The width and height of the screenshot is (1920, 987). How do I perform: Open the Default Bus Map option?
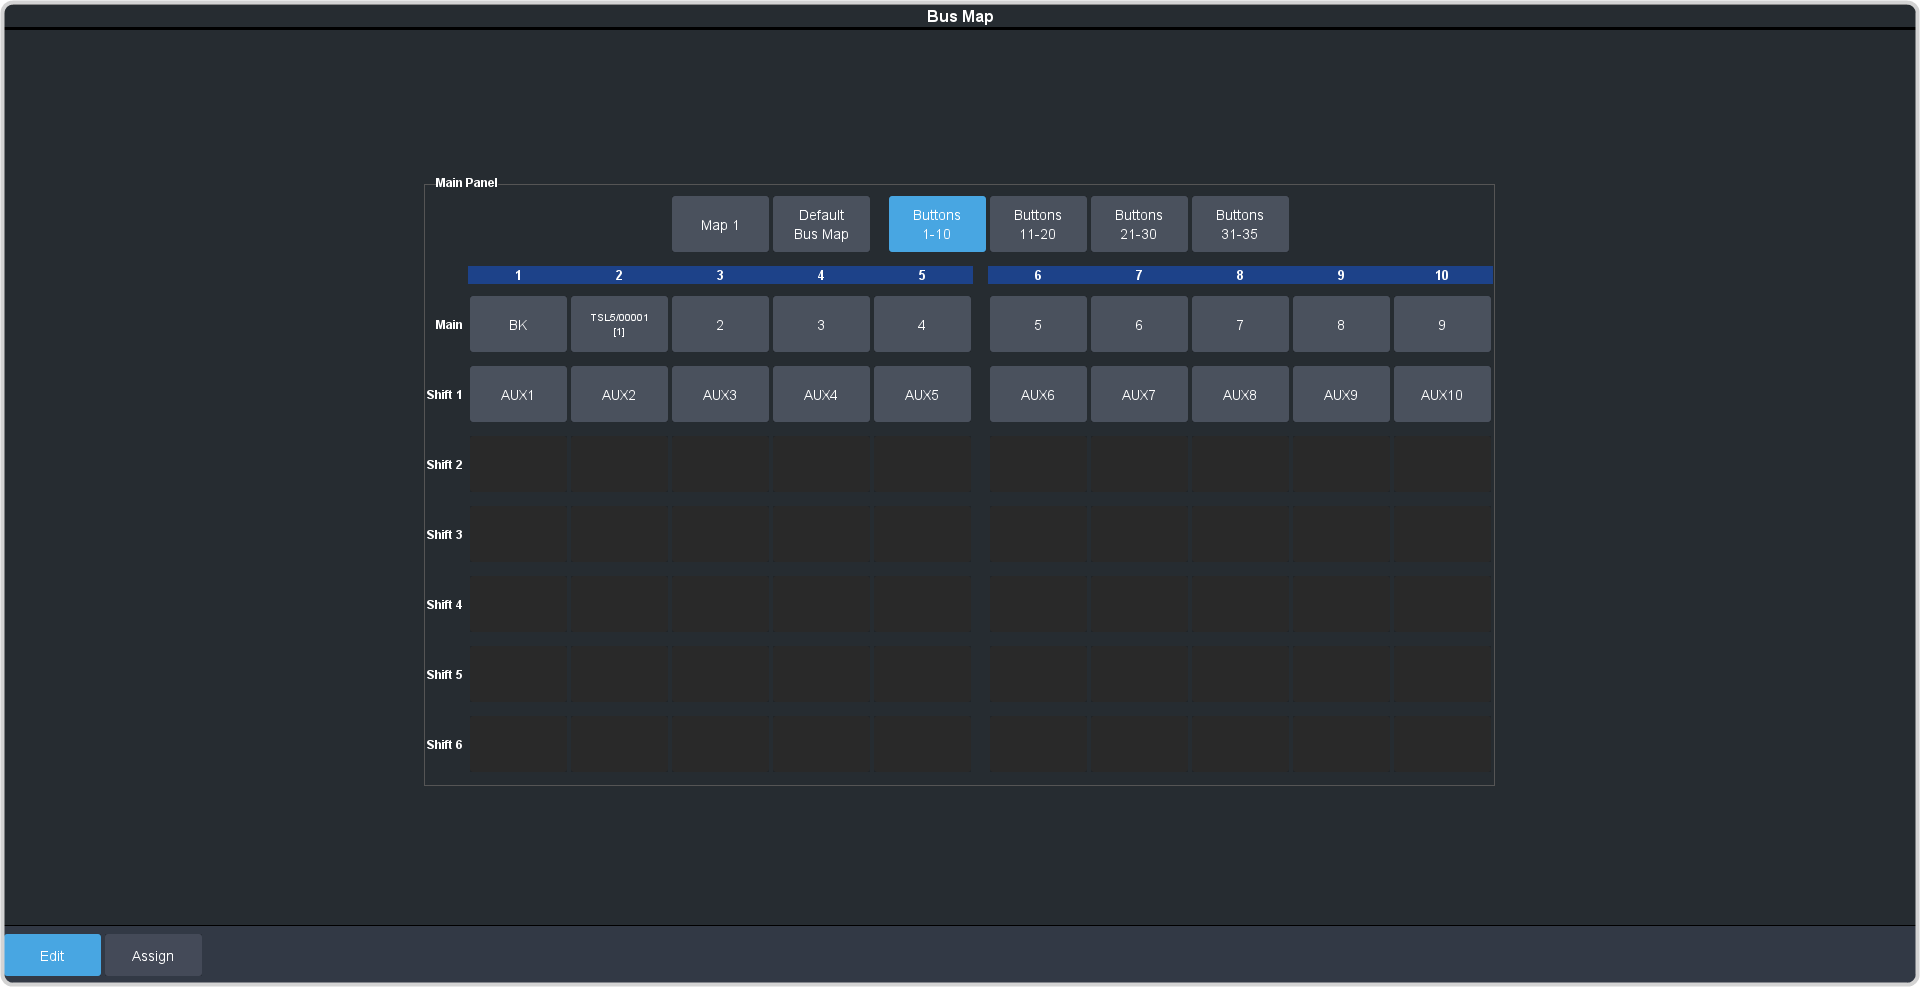pyautogui.click(x=821, y=224)
